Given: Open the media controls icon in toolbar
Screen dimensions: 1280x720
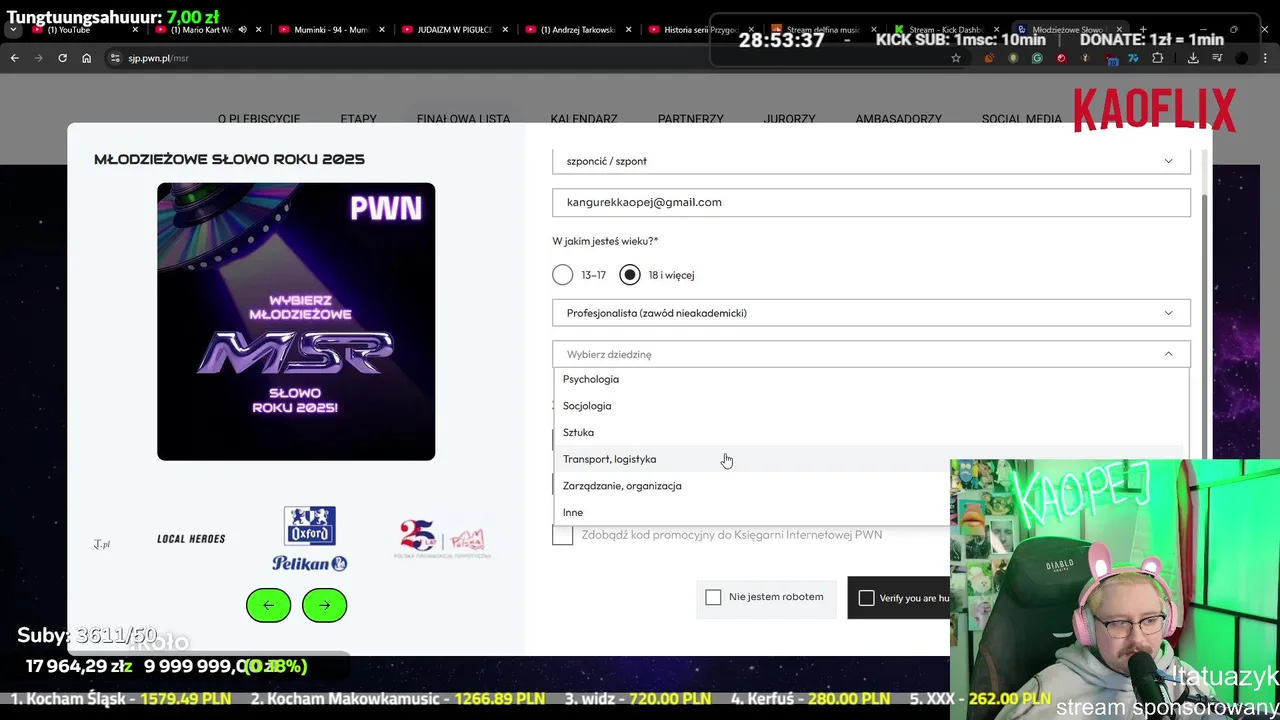Looking at the screenshot, I should [x=1217, y=58].
